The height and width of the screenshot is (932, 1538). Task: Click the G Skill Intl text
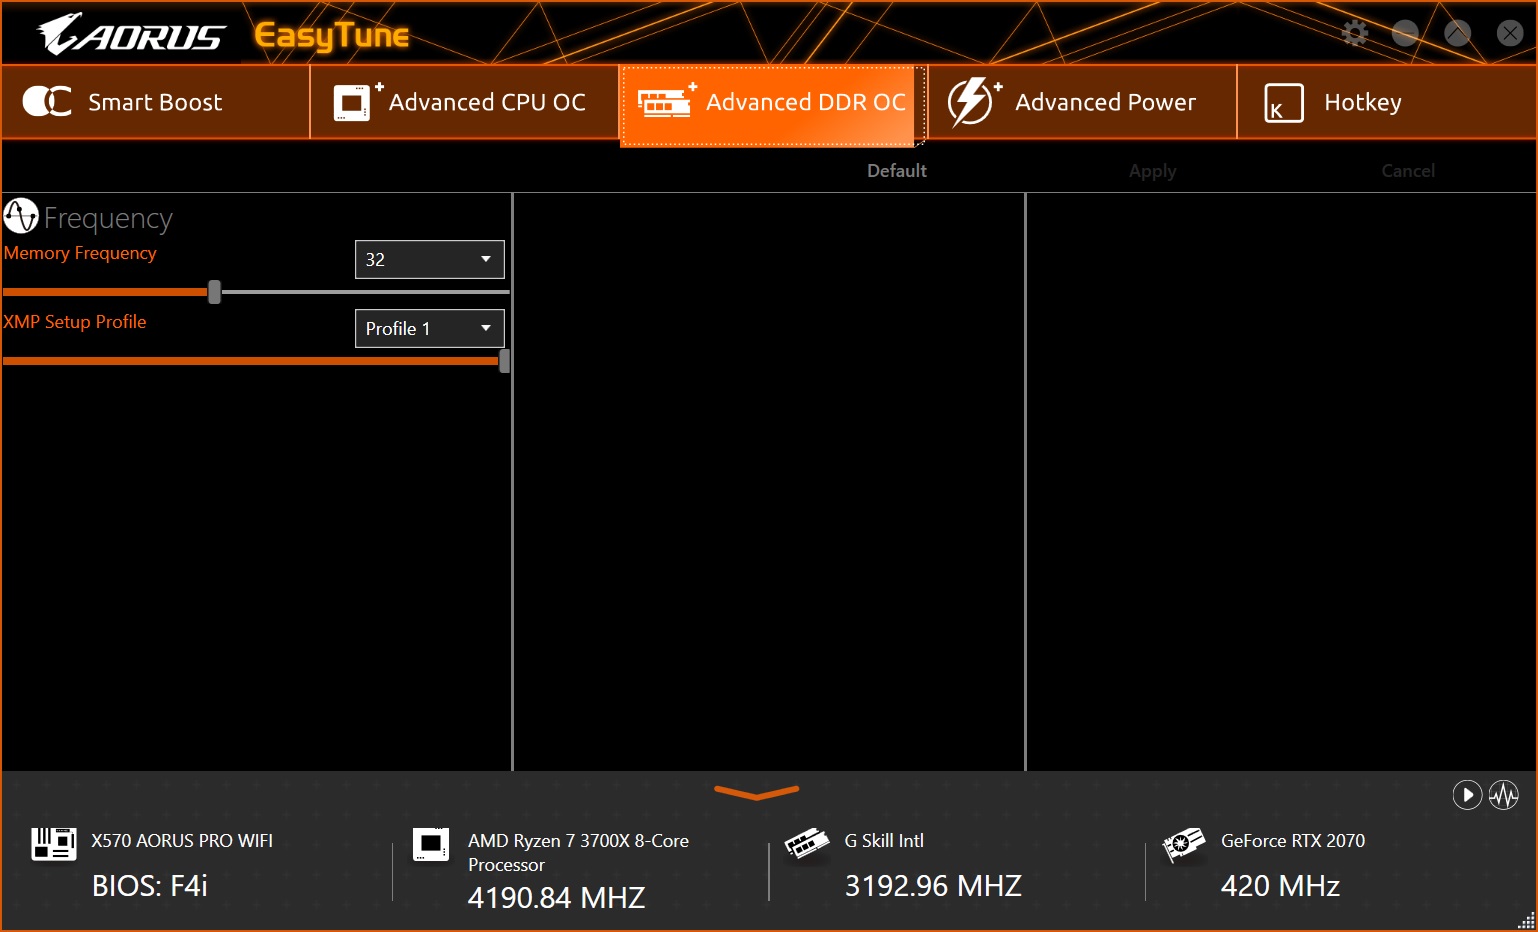(x=884, y=841)
